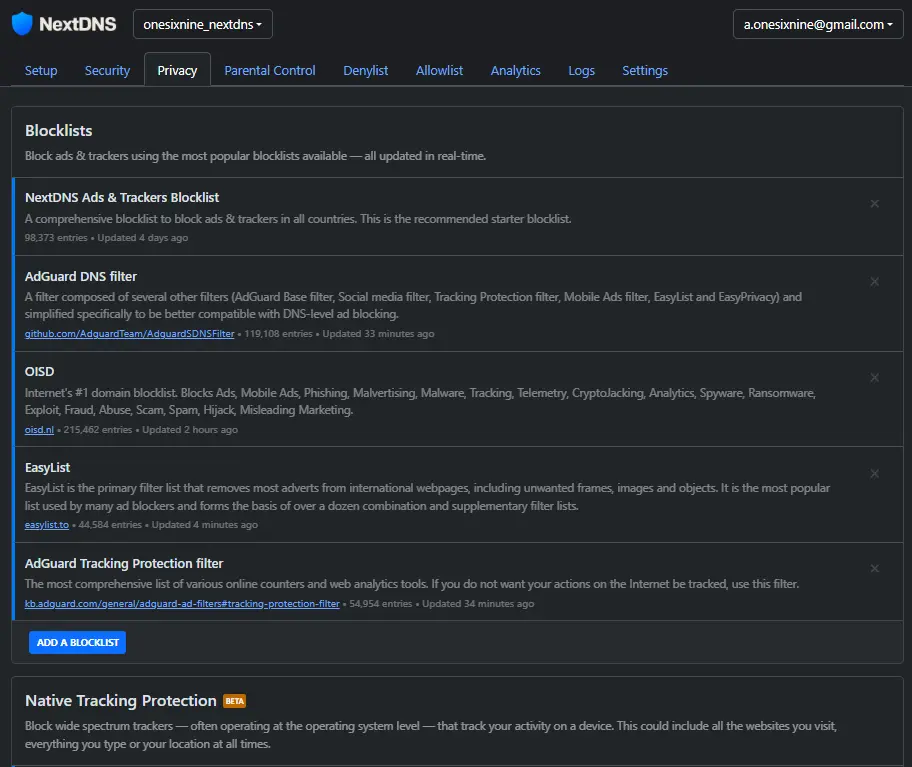Click the '215,462 entries' text
Viewport: 912px width, 767px height.
pos(98,430)
